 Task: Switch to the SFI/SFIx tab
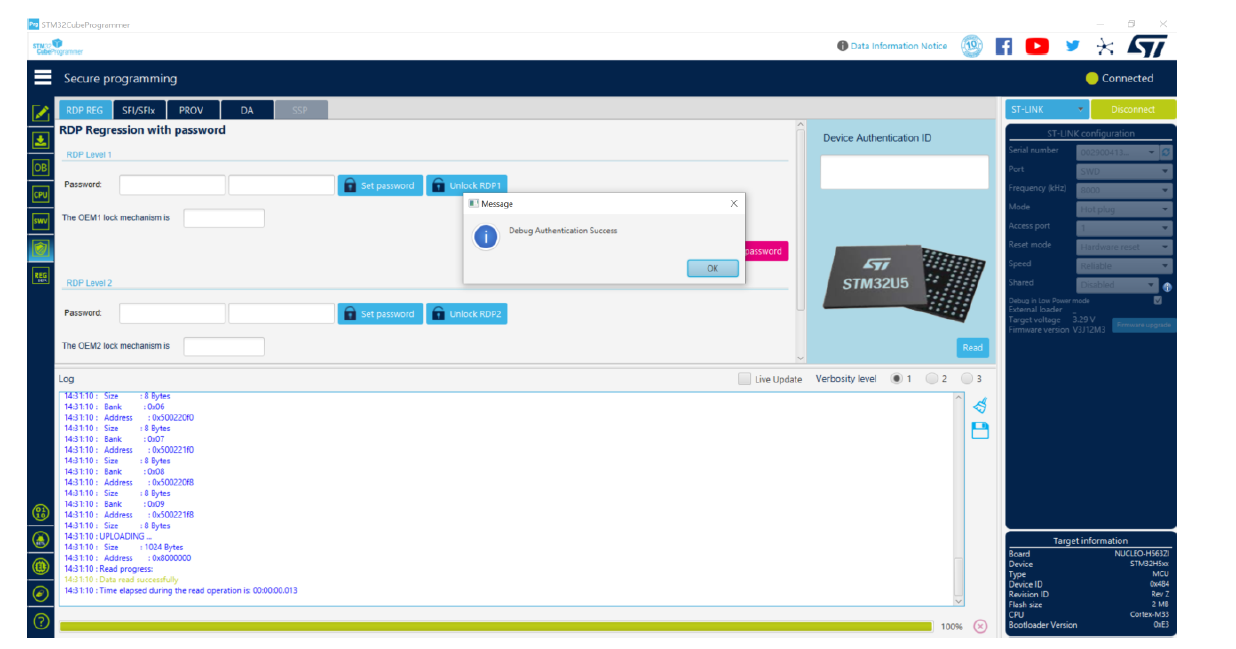click(x=138, y=110)
